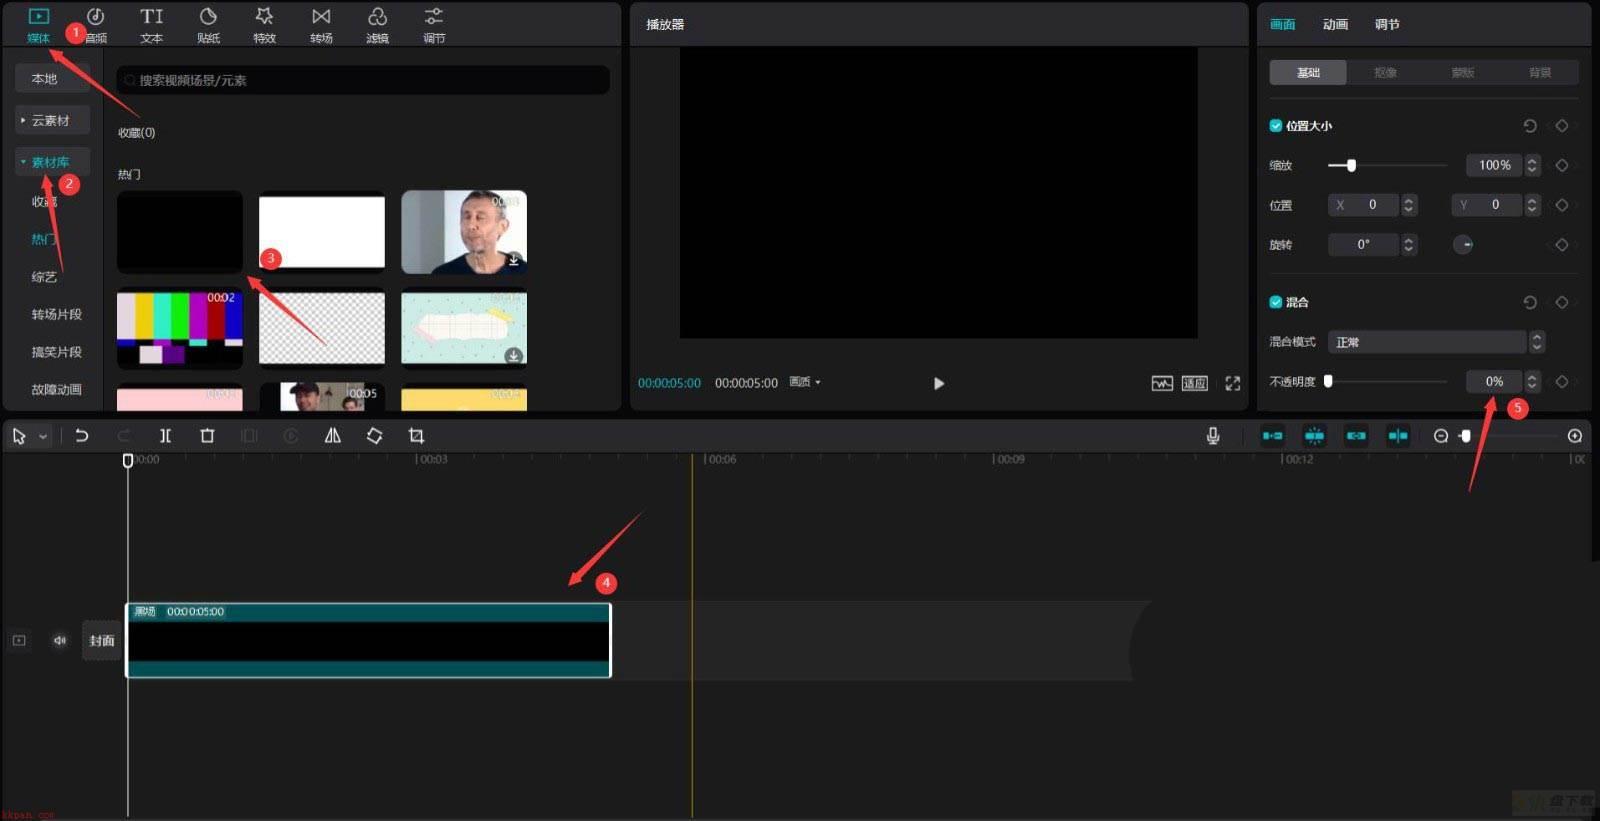
Task: Open the 转场片段 category
Action: pos(56,314)
